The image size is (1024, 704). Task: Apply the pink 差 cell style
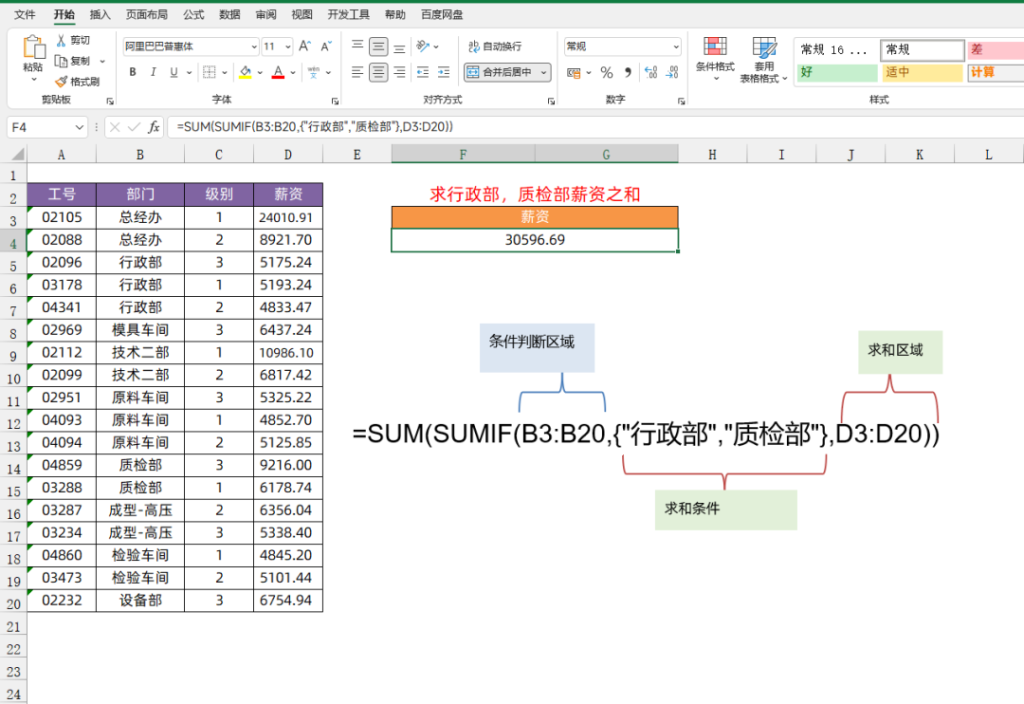[x=995, y=50]
